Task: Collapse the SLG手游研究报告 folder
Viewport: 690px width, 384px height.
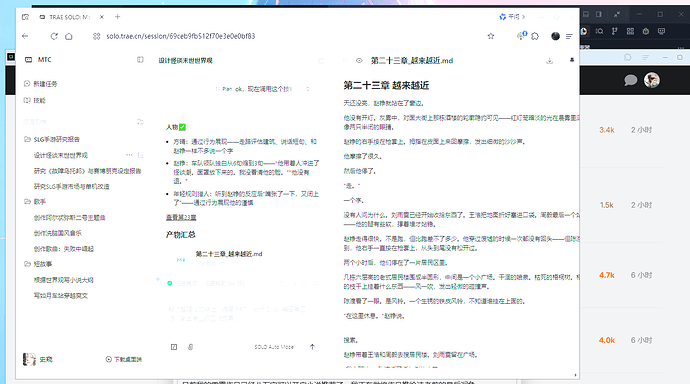Action: tap(52, 139)
